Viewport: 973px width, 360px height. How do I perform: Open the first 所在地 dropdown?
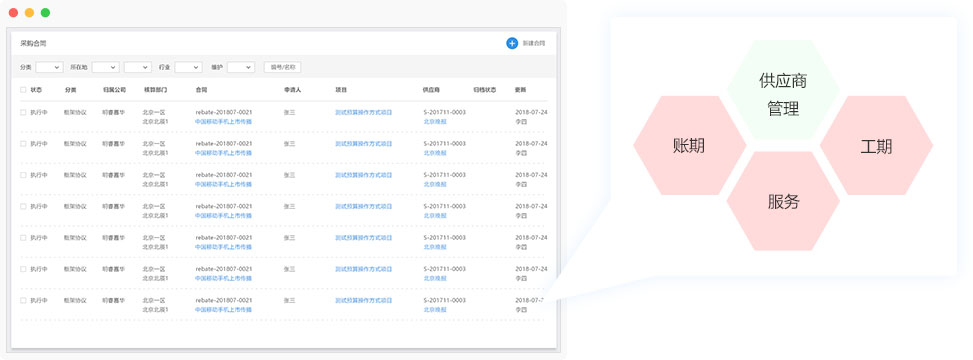pyautogui.click(x=105, y=67)
